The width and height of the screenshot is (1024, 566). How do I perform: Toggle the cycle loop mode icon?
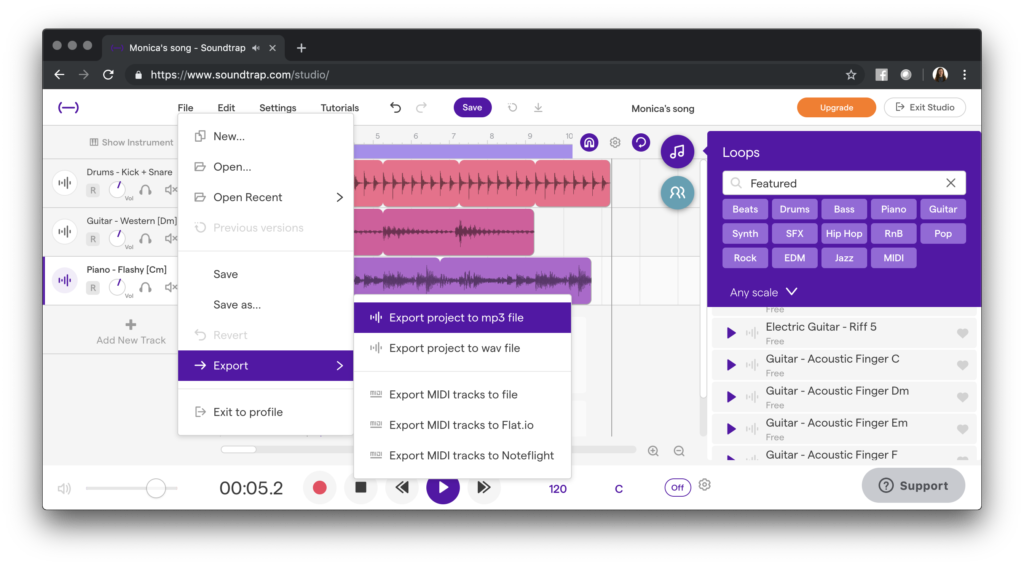click(641, 142)
